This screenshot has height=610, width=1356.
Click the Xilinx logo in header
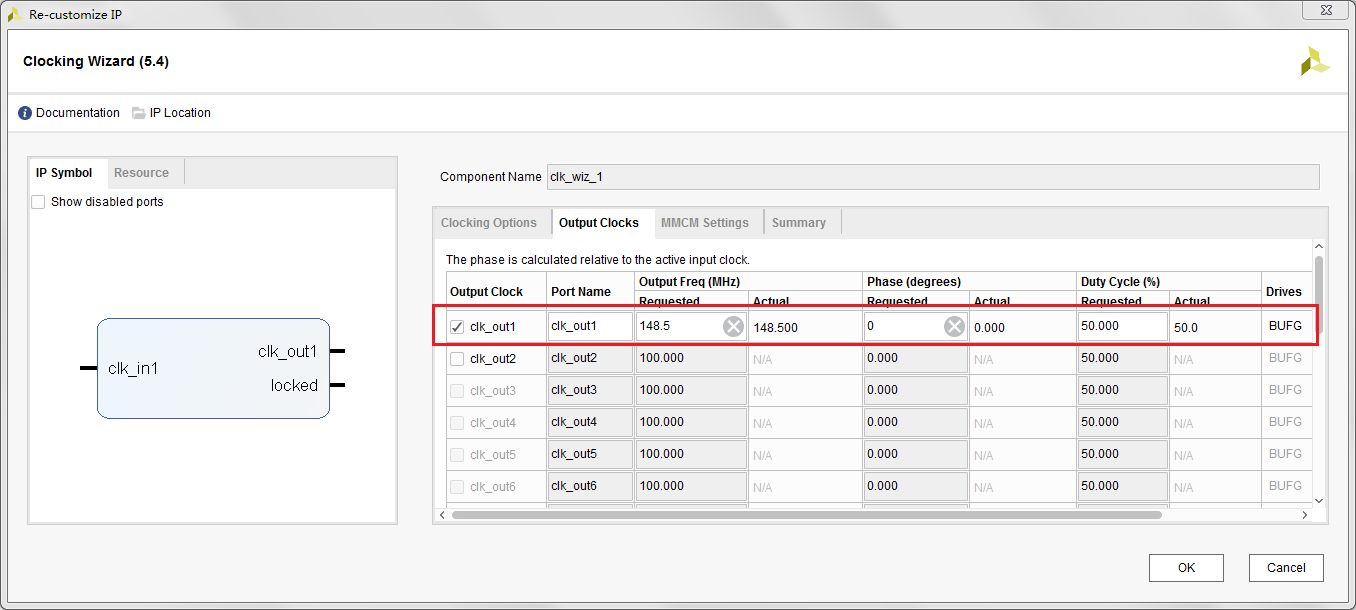(x=1314, y=62)
